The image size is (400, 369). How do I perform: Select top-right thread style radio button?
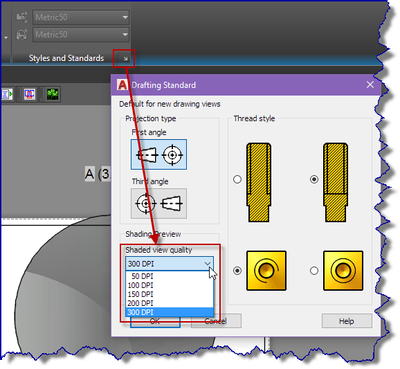314,179
